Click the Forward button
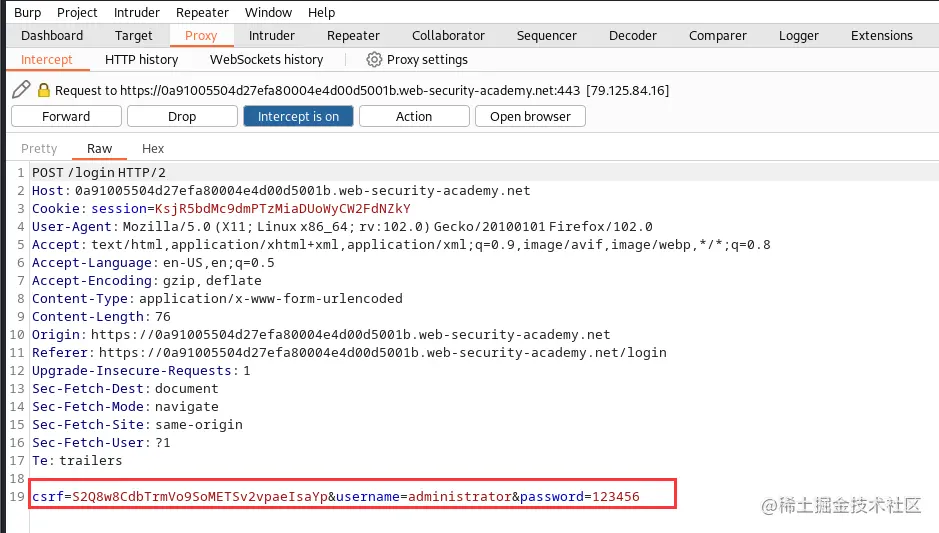Viewport: 939px width, 533px height. [66, 116]
